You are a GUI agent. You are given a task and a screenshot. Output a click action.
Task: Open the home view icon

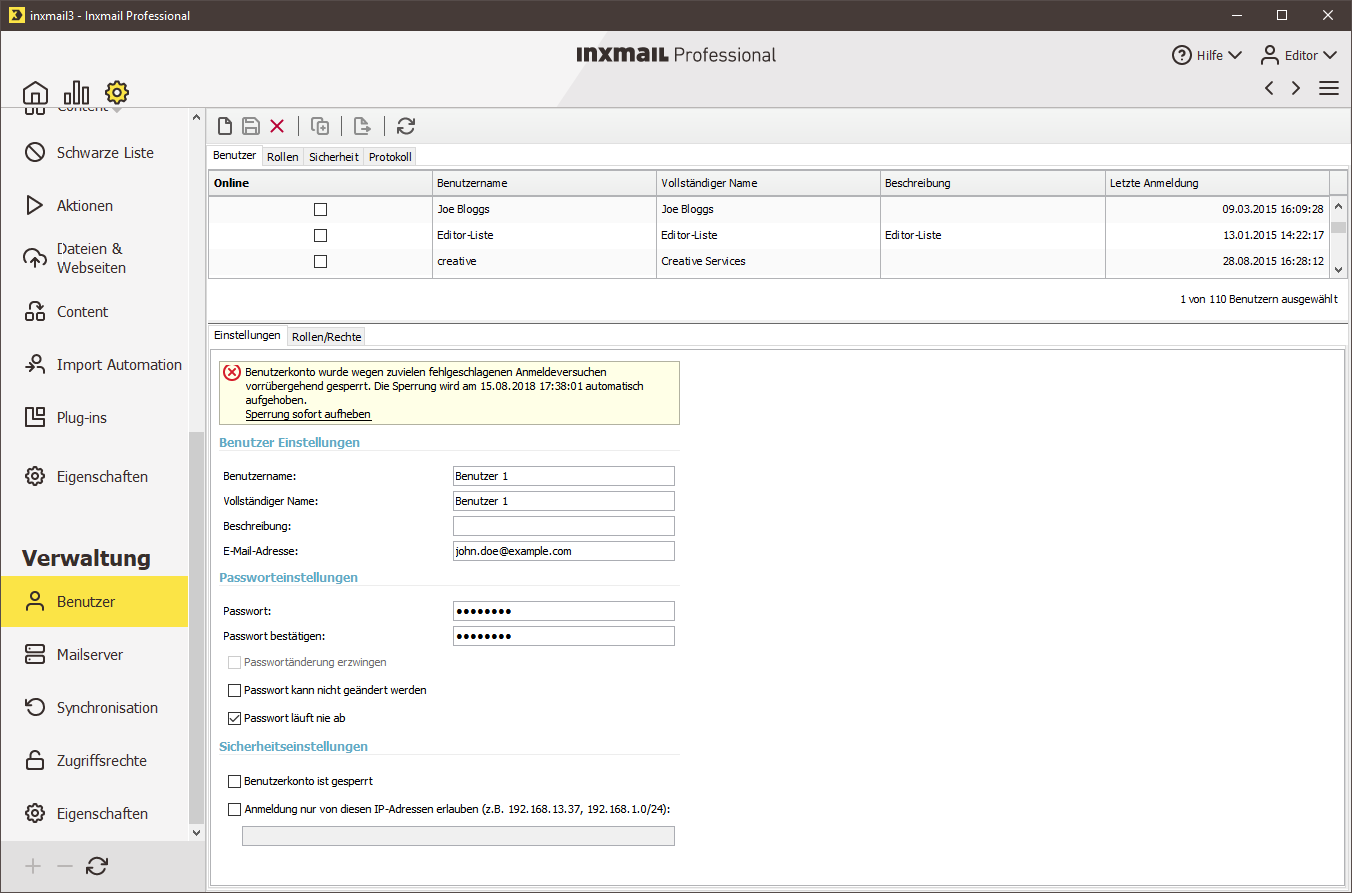[35, 93]
